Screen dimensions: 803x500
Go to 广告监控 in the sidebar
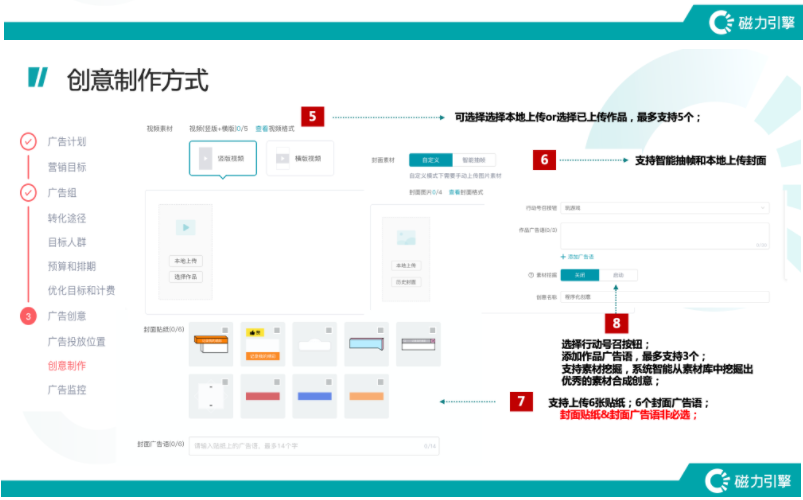67,390
